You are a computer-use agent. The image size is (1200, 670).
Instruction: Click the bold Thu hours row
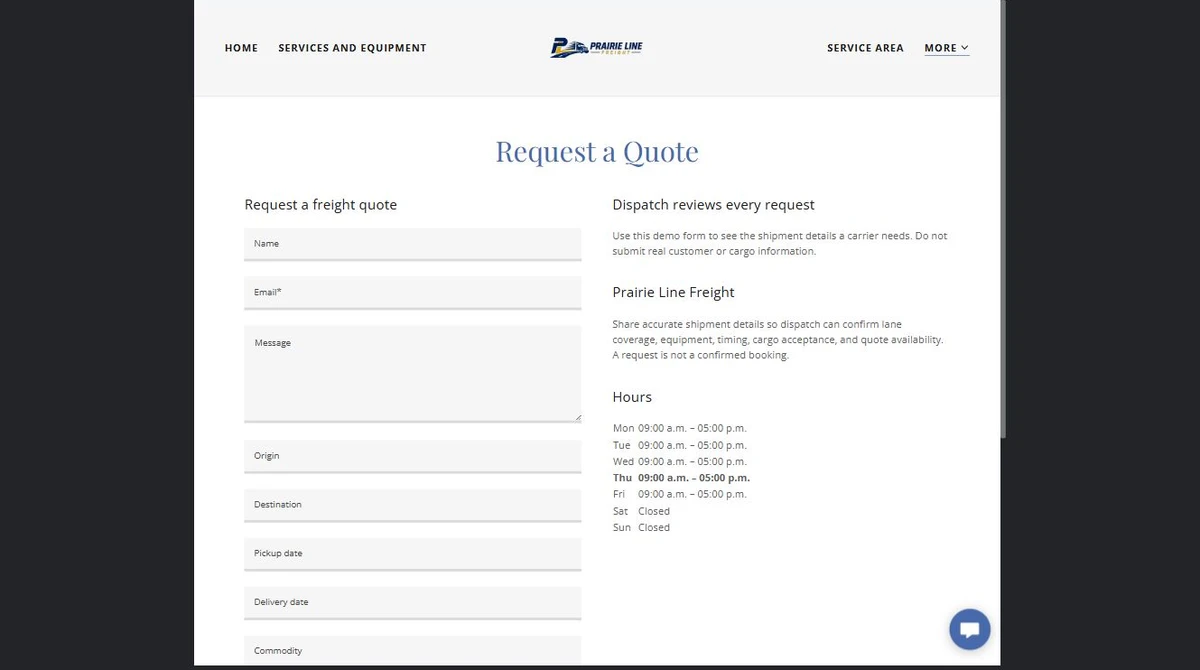681,478
